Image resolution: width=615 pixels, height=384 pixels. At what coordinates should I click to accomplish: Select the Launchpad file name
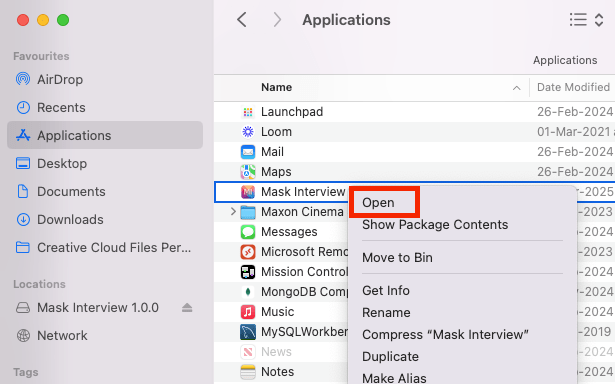click(292, 112)
